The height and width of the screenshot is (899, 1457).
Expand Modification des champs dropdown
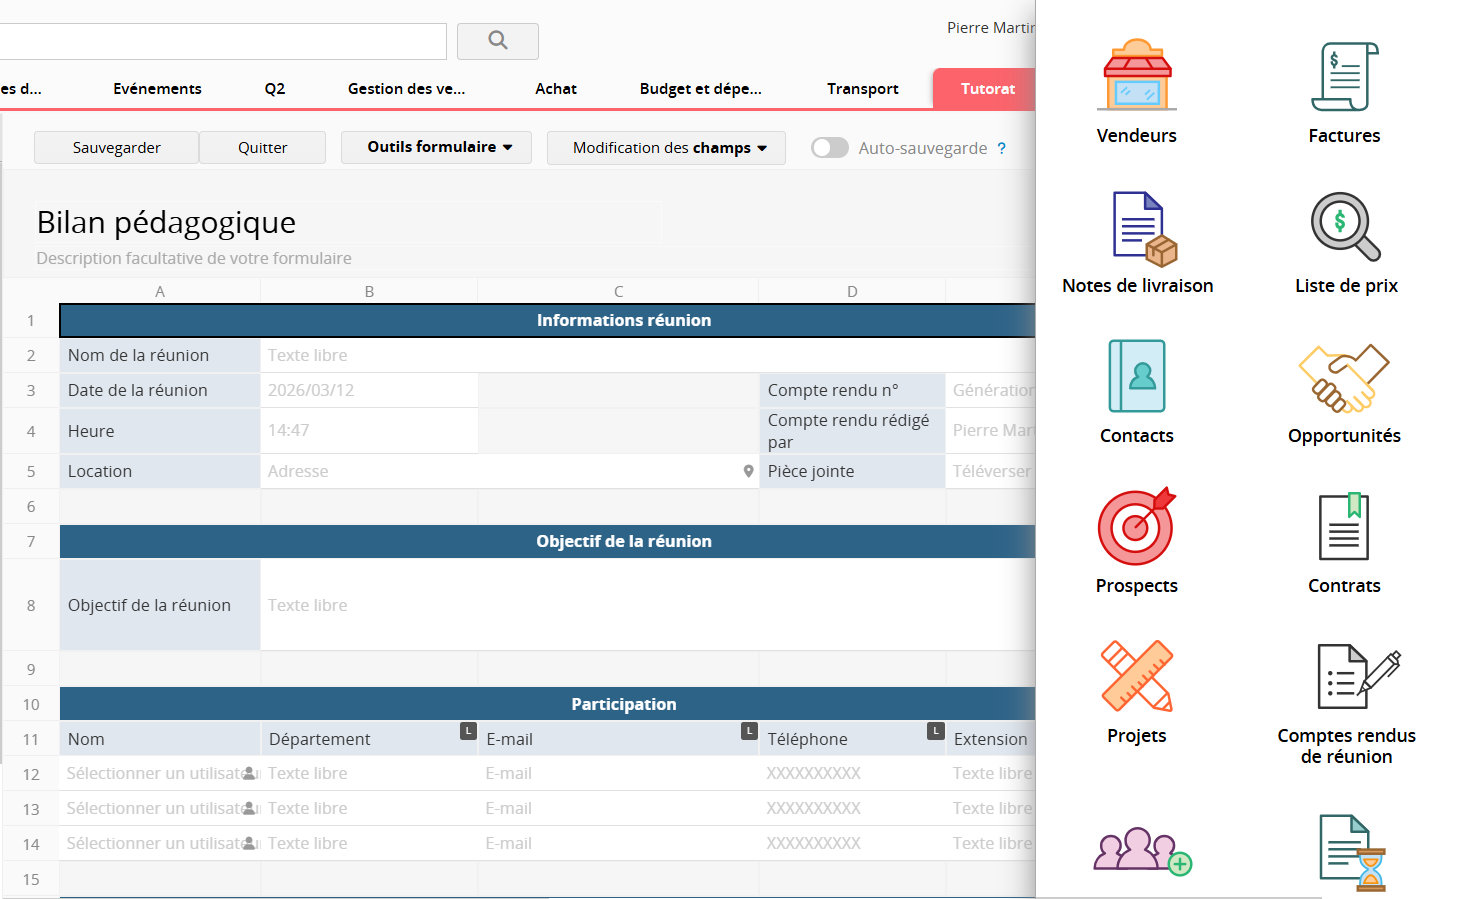point(667,148)
